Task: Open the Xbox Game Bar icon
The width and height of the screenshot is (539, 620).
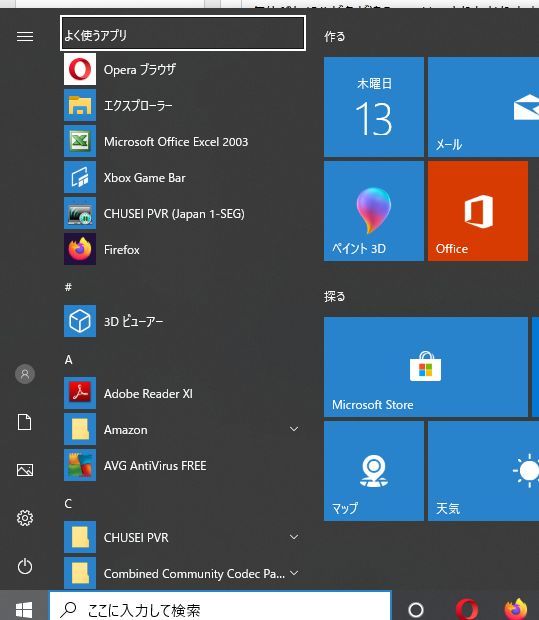Action: [x=80, y=177]
